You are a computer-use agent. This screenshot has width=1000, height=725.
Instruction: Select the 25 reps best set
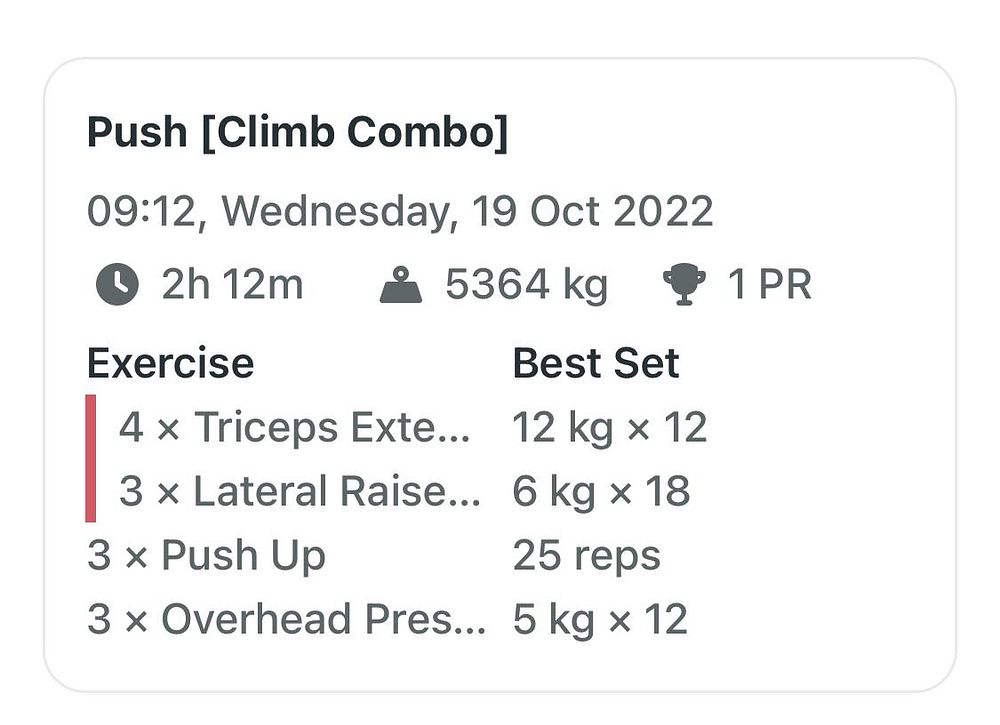pyautogui.click(x=587, y=556)
